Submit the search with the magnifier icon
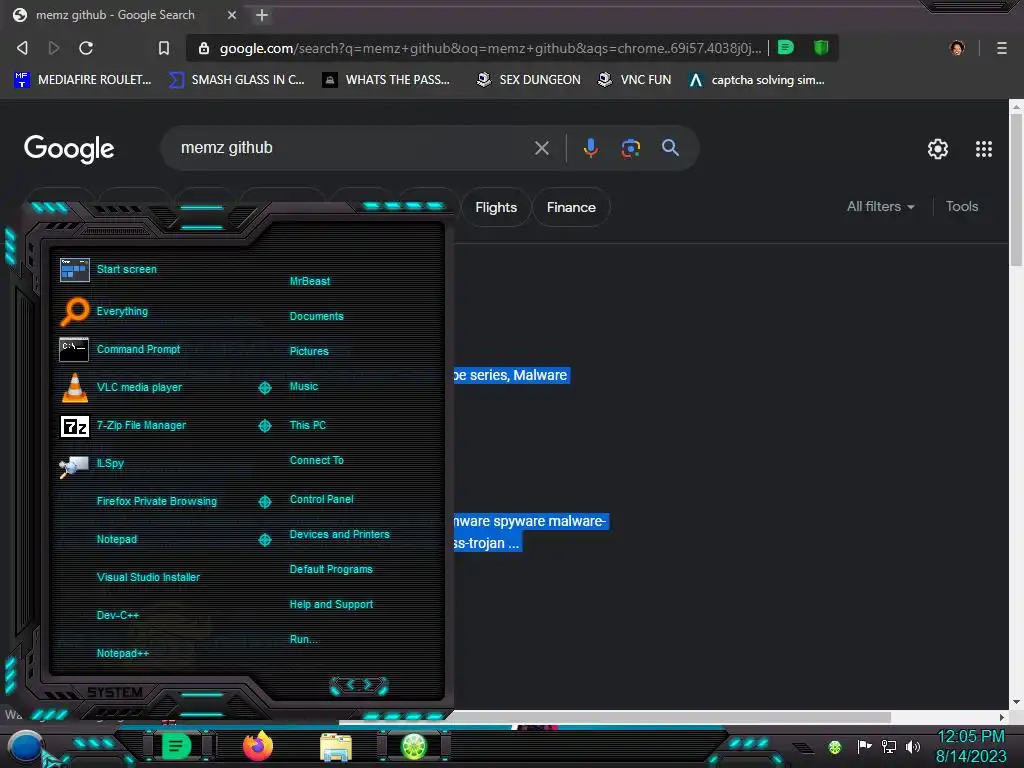 670,148
